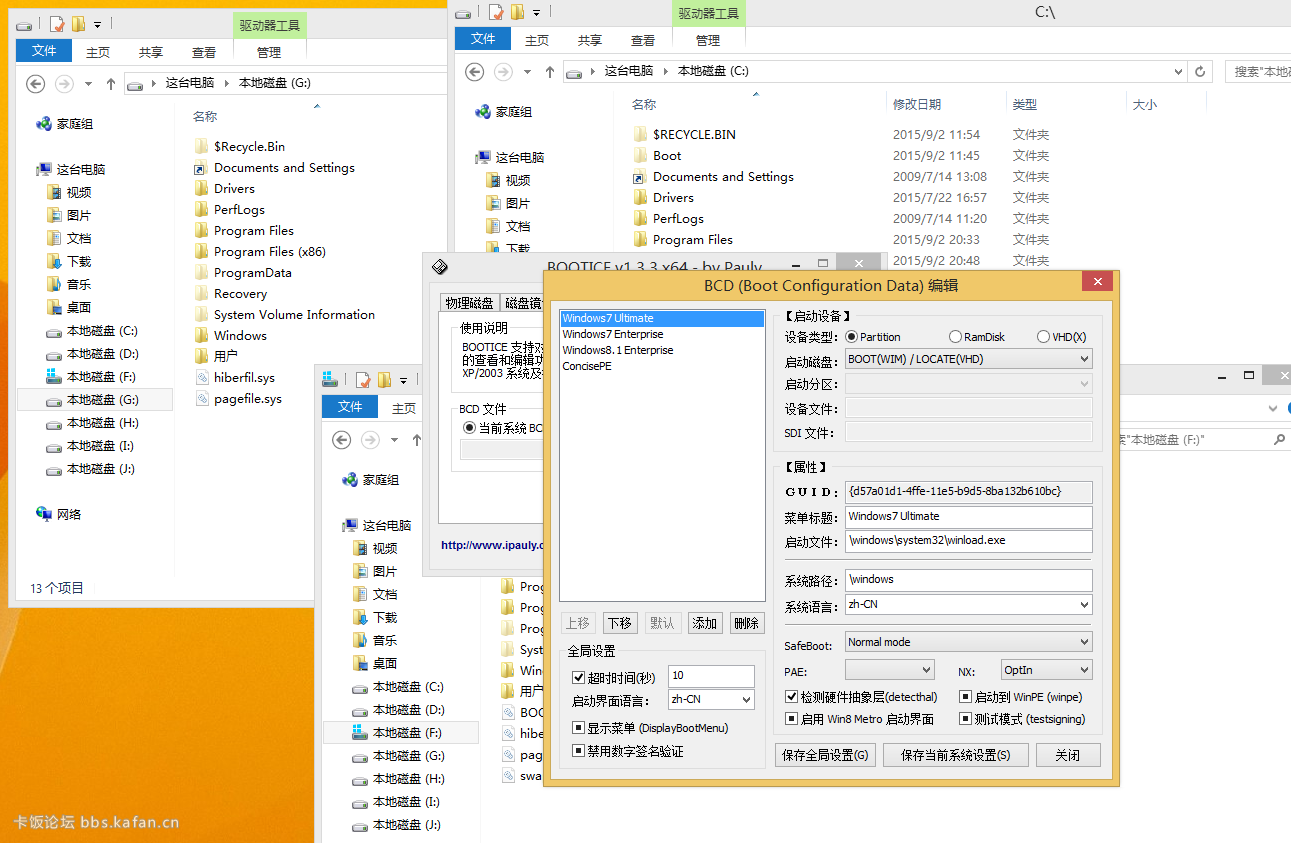Edit the 菜单标题 text field
This screenshot has width=1291, height=843.
(968, 517)
